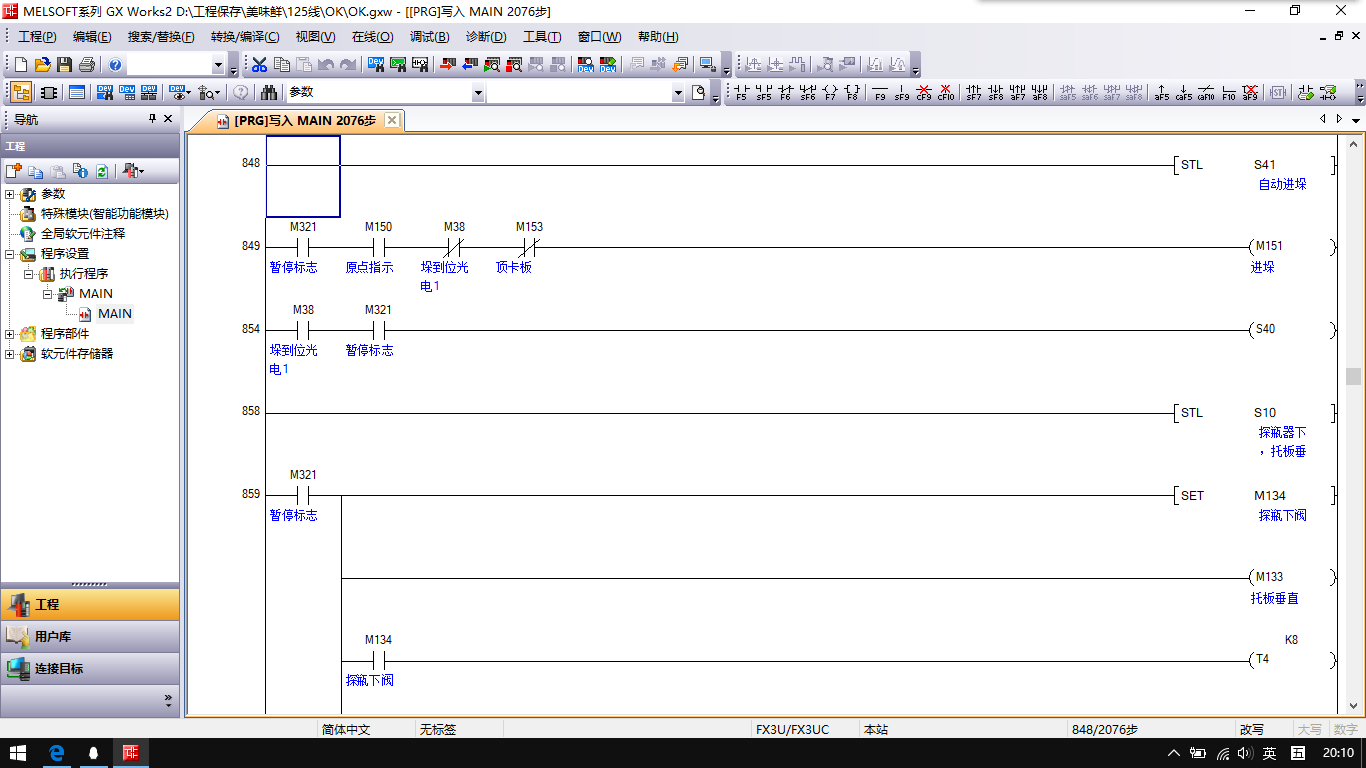The image size is (1366, 768).
Task: Insert normally open contact F5
Action: click(x=741, y=93)
